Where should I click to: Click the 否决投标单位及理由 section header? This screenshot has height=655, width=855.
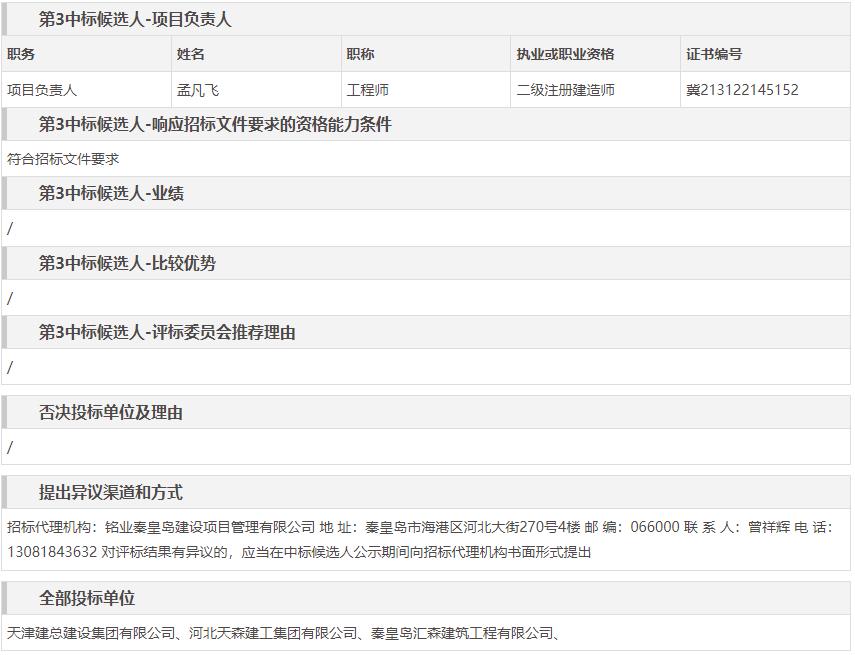[x=111, y=413]
